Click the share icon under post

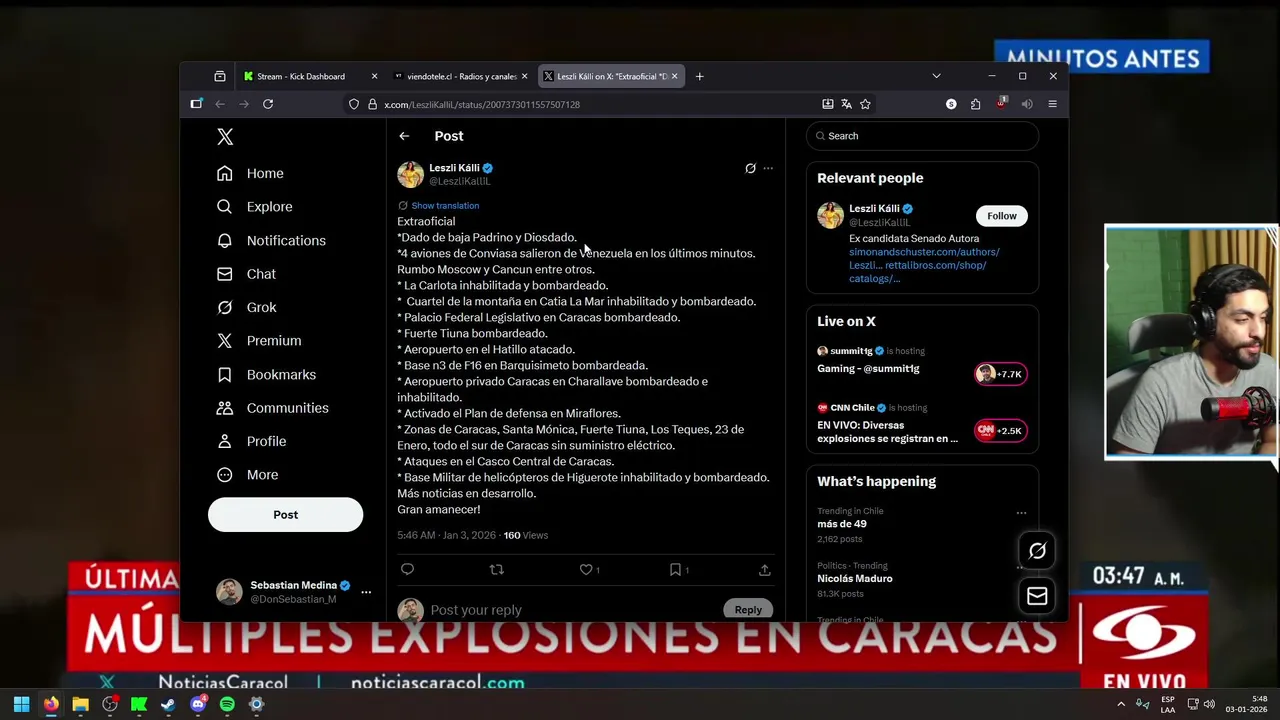click(764, 569)
